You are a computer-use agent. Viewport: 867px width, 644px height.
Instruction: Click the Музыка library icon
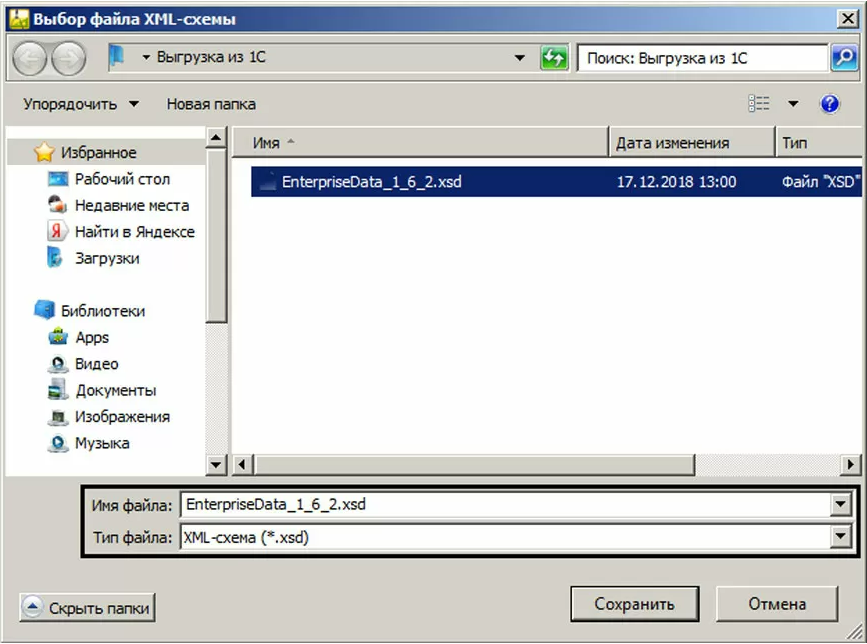coord(58,443)
